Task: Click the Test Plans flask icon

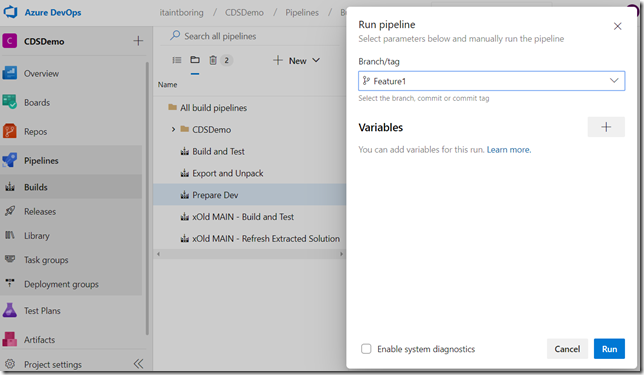Action: click(x=10, y=310)
